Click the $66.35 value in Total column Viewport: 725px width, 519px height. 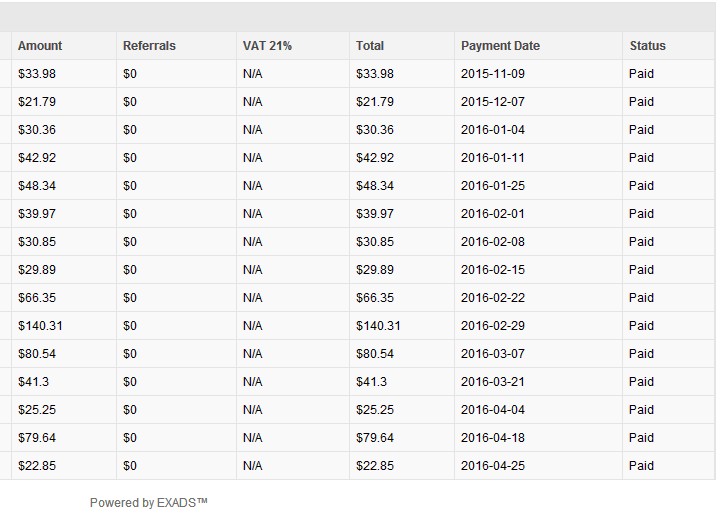click(x=375, y=298)
